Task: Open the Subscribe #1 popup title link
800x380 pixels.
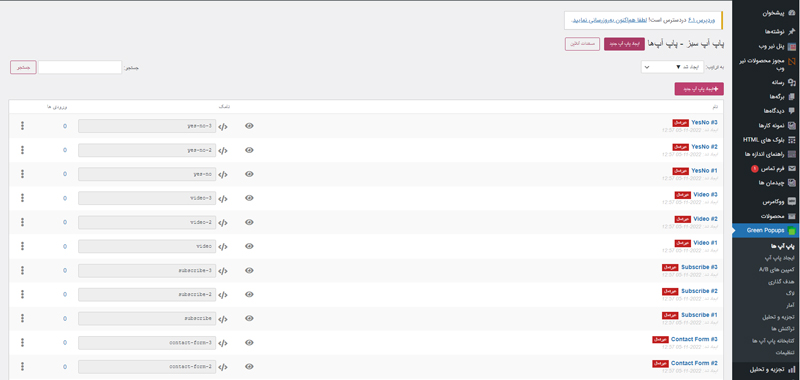Action: 699,315
